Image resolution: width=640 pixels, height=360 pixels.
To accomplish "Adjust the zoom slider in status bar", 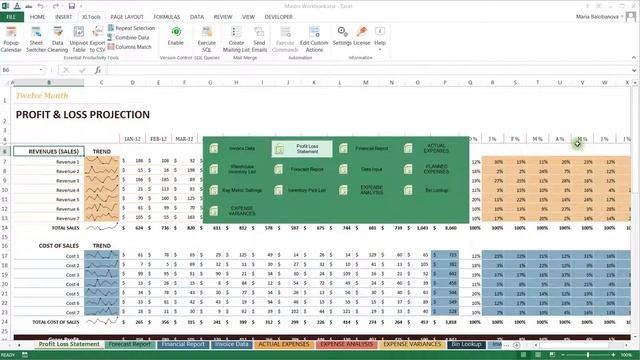I will coord(588,355).
